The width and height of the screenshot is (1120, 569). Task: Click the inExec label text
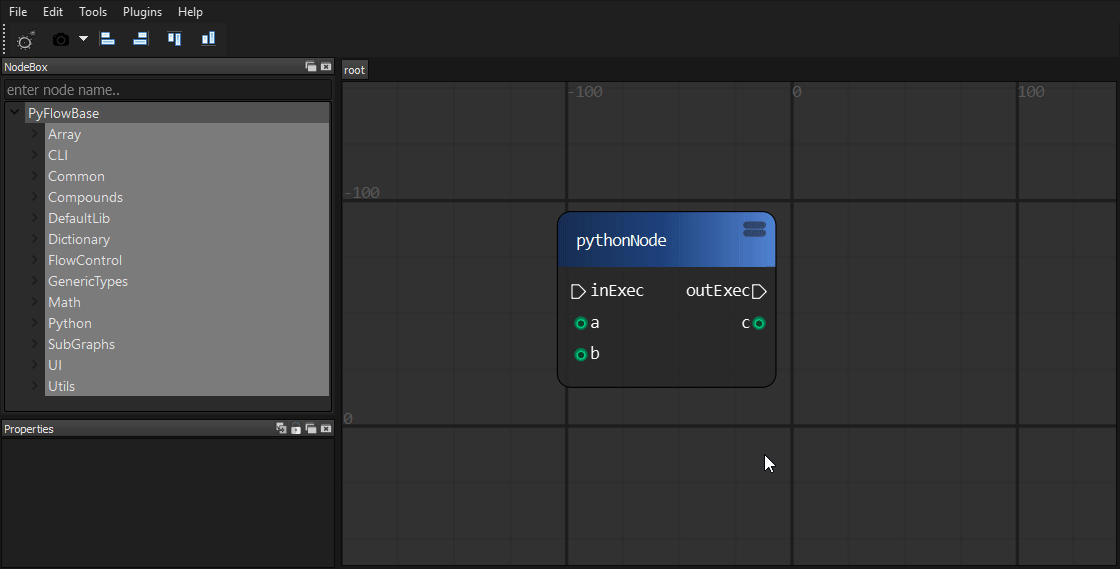click(x=617, y=291)
